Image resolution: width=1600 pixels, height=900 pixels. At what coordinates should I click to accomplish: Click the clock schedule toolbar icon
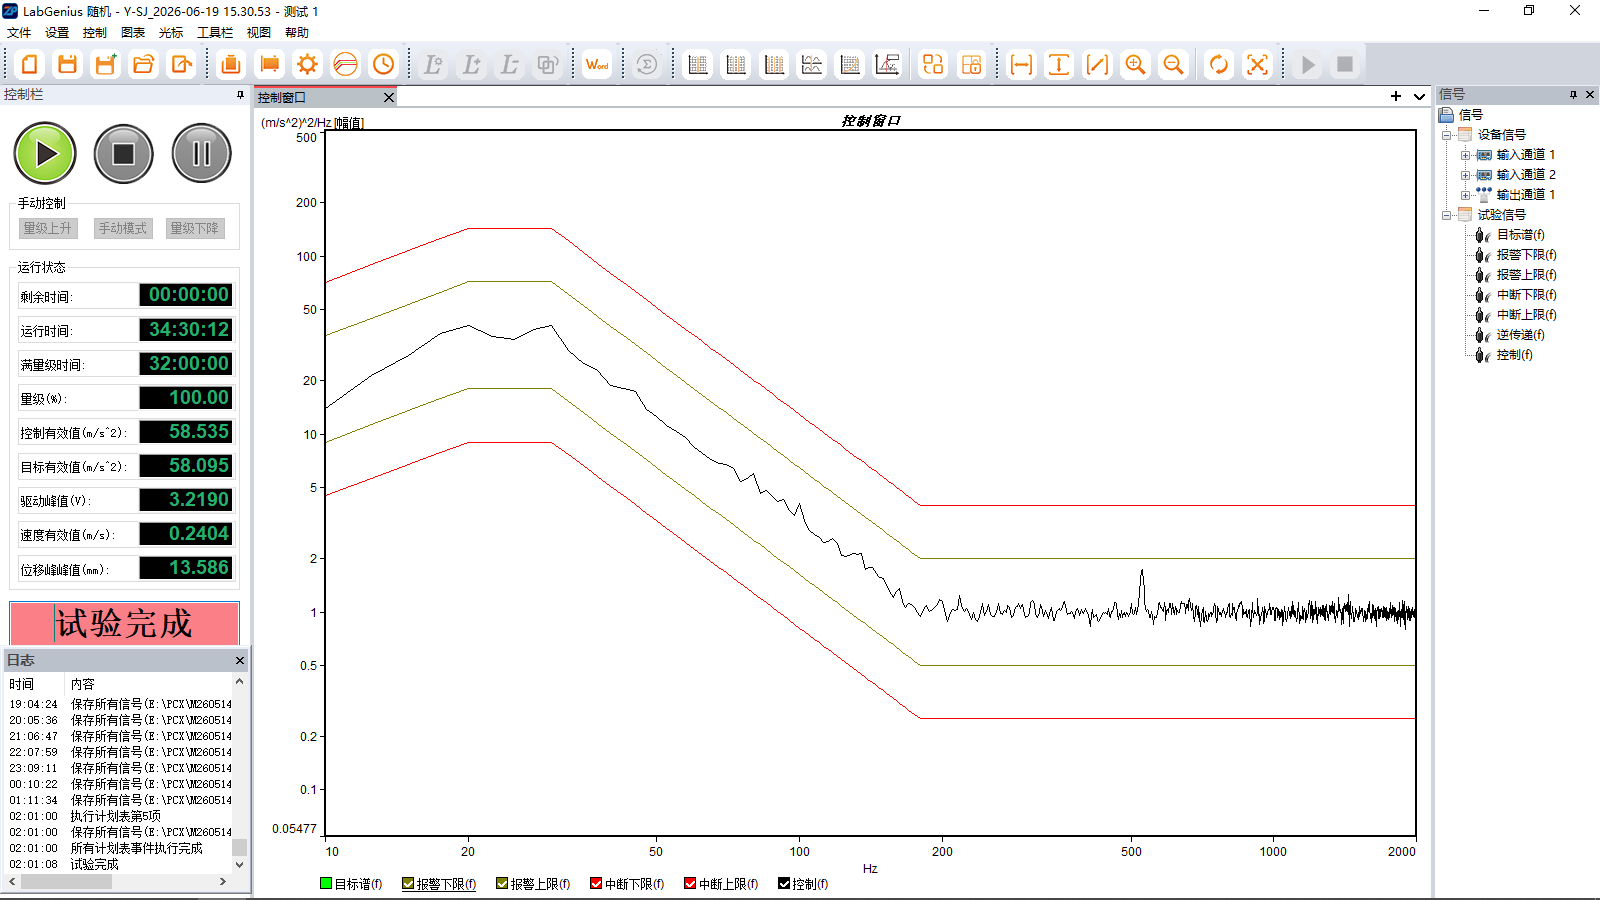click(383, 65)
